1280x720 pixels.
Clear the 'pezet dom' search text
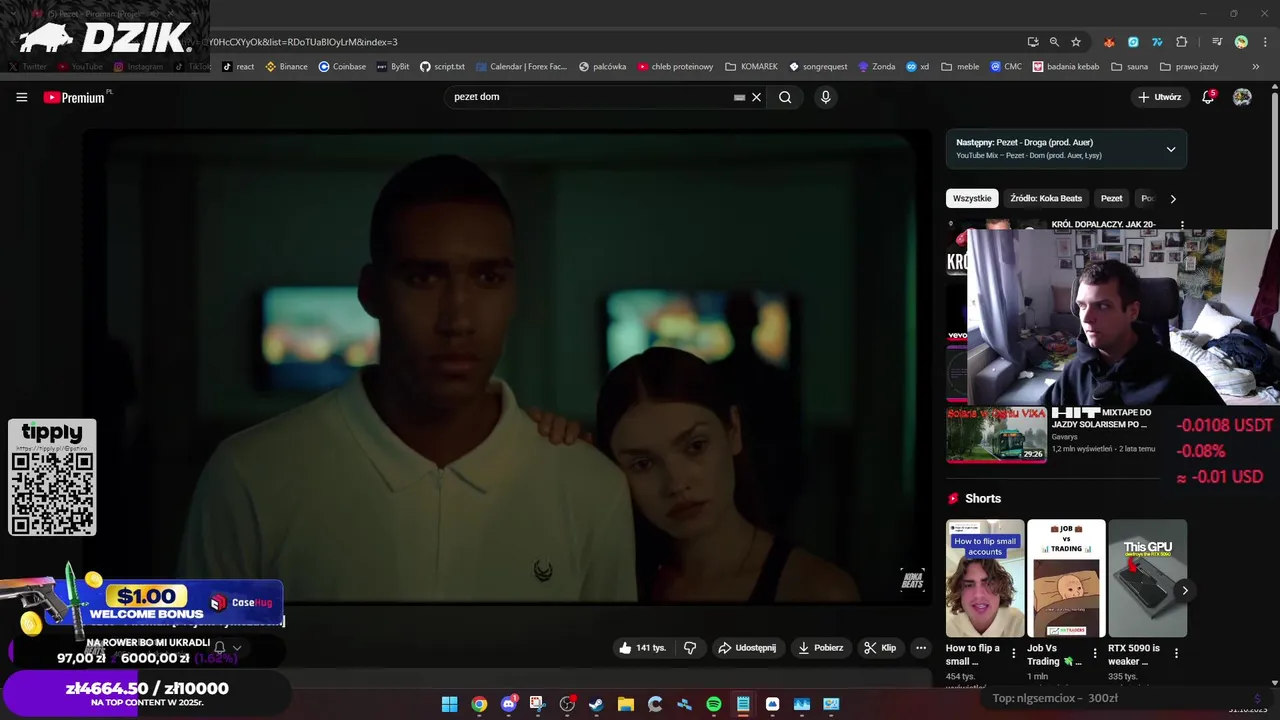[757, 97]
